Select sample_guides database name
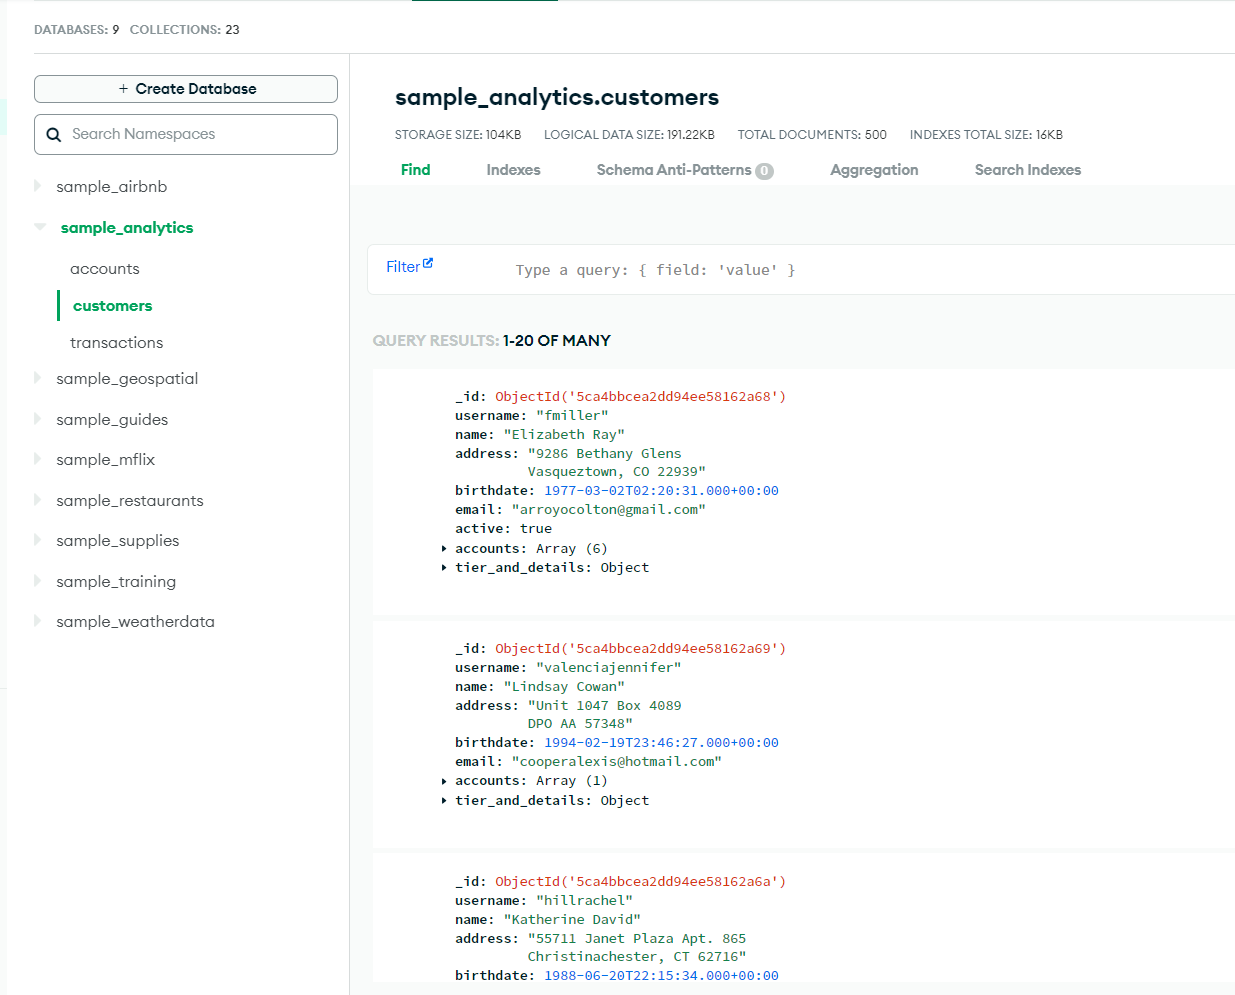Screen dimensions: 1235x995 pos(112,419)
